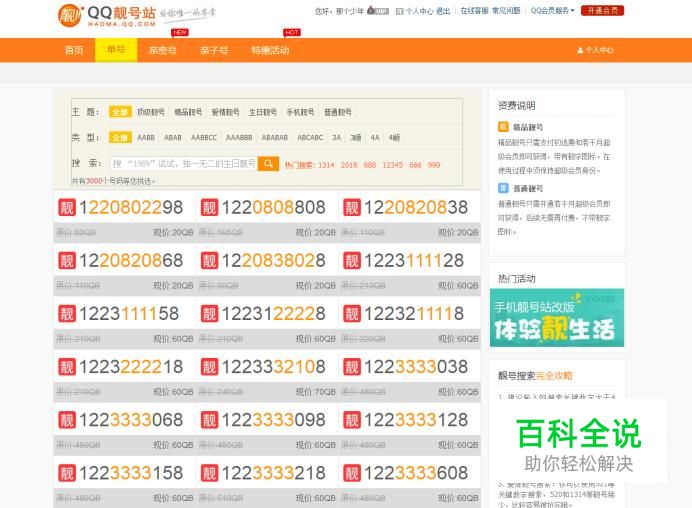
Task: Open 个人中心 in the orange navigation bar
Action: pyautogui.click(x=595, y=50)
